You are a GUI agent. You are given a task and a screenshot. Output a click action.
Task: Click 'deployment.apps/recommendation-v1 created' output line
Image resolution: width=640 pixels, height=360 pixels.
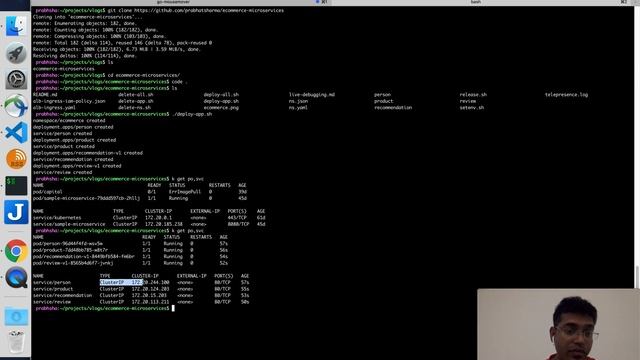(x=88, y=153)
